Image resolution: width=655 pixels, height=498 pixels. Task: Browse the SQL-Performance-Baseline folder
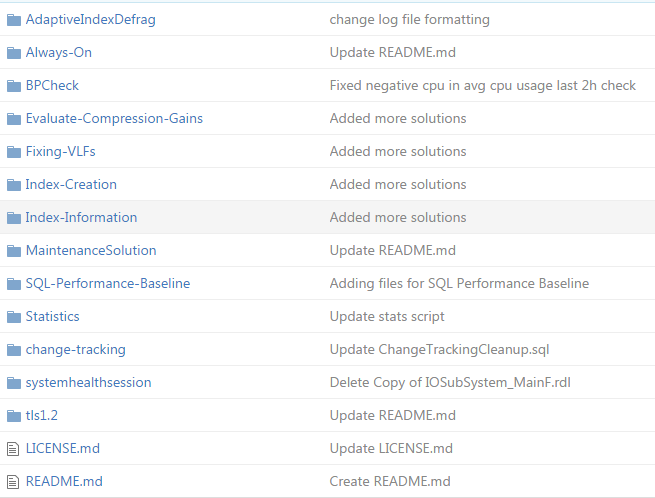107,284
